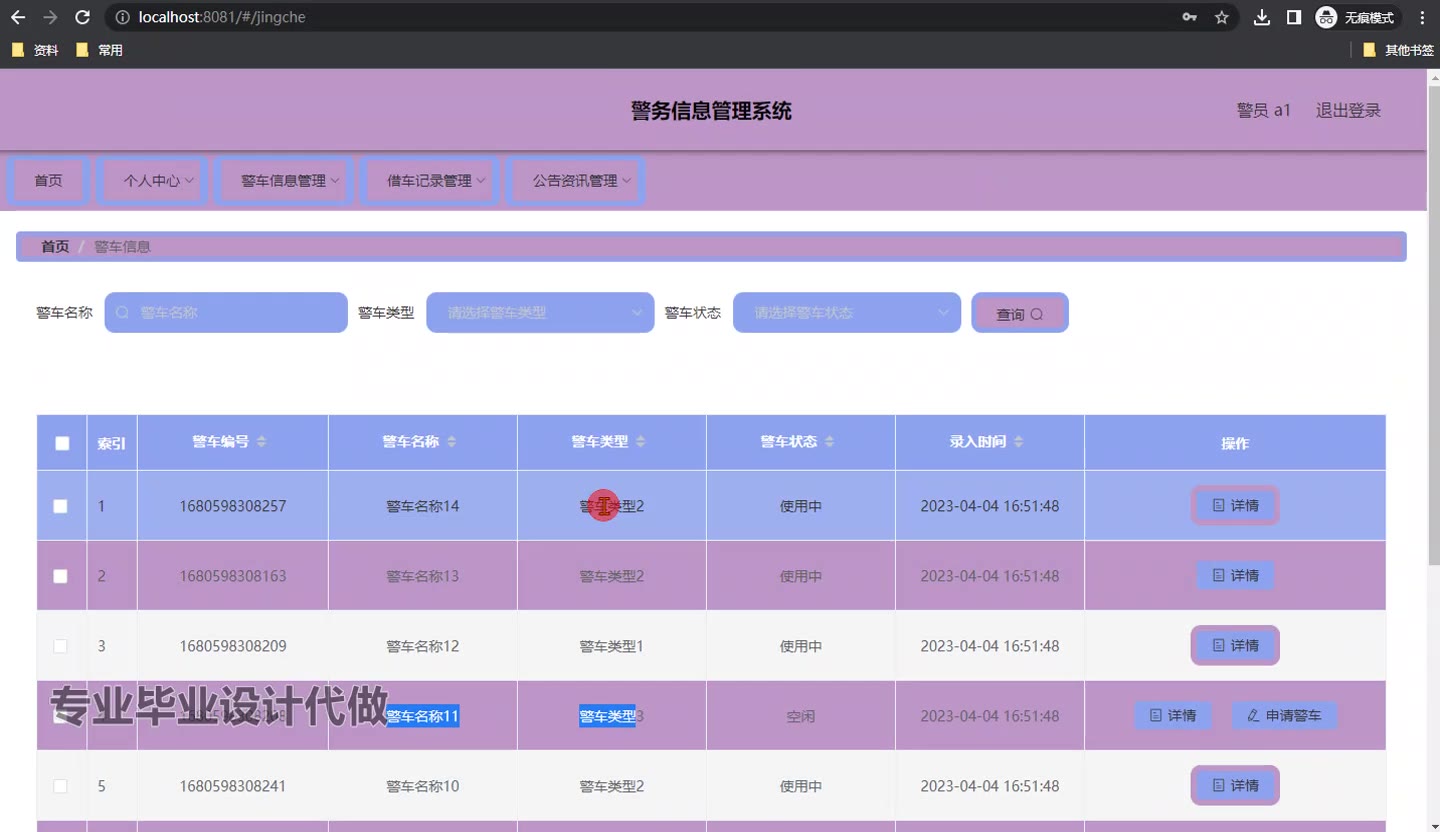Viewport: 1440px width, 832px height.
Task: Click 申请警车 button for 警车名称11
Action: pos(1284,716)
